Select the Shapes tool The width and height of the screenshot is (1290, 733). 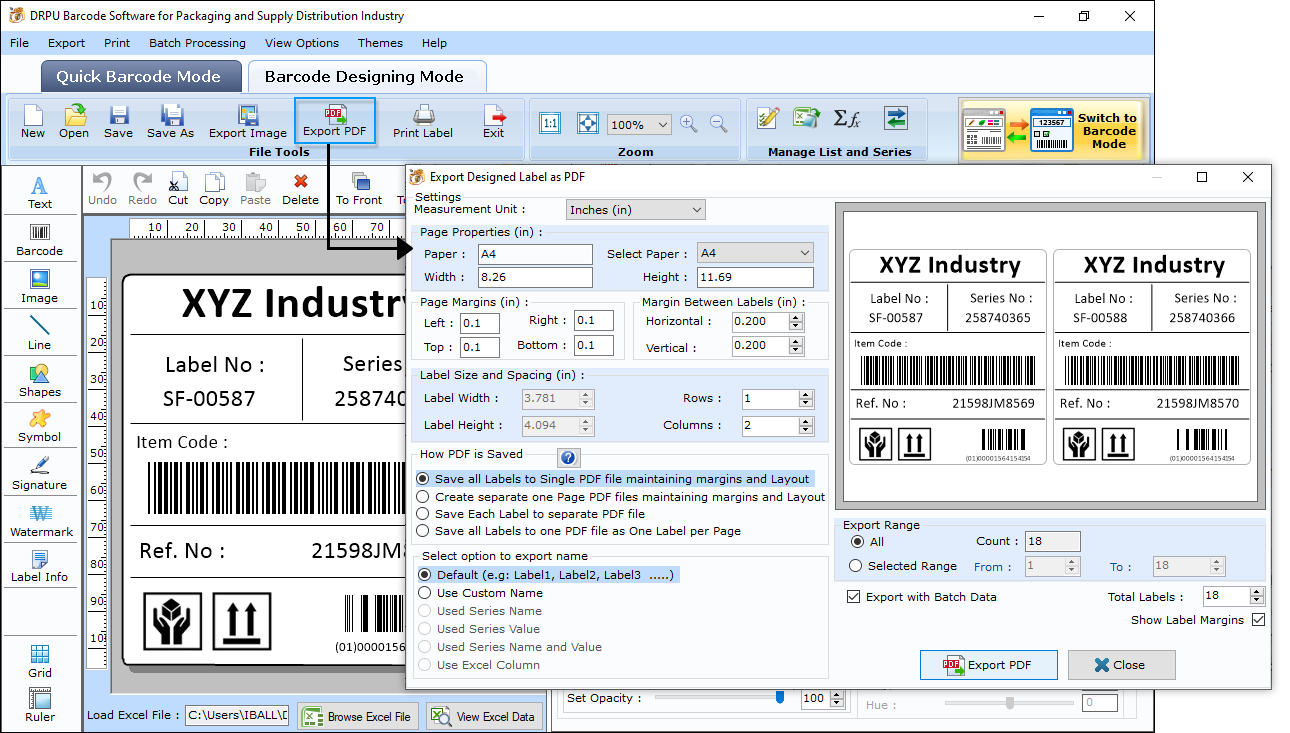point(40,379)
